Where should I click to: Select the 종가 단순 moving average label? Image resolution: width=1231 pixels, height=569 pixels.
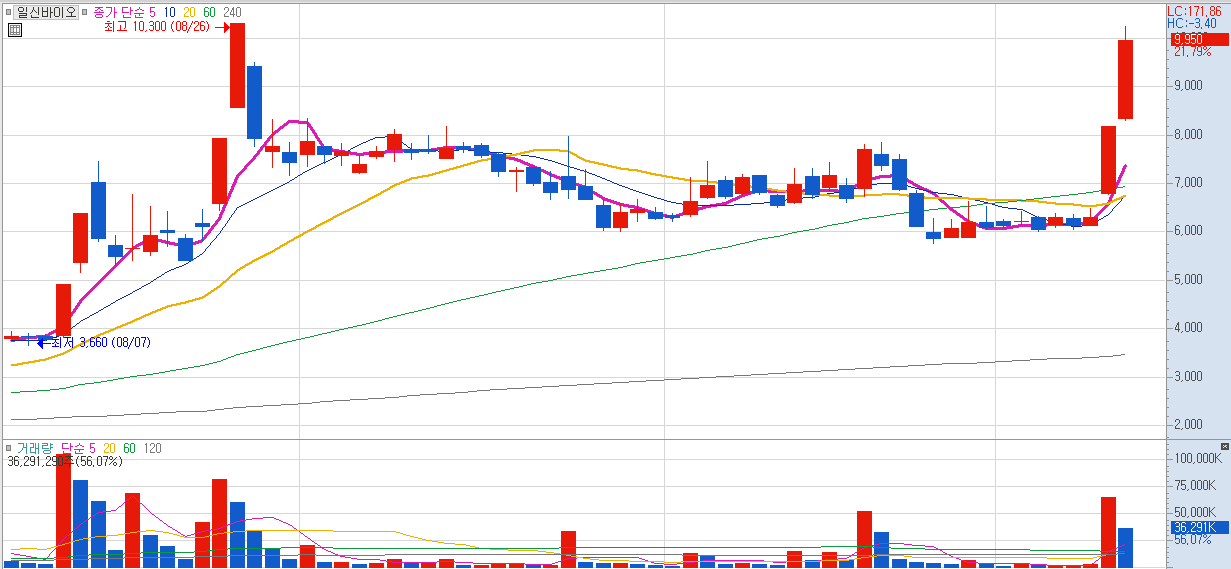pyautogui.click(x=119, y=12)
